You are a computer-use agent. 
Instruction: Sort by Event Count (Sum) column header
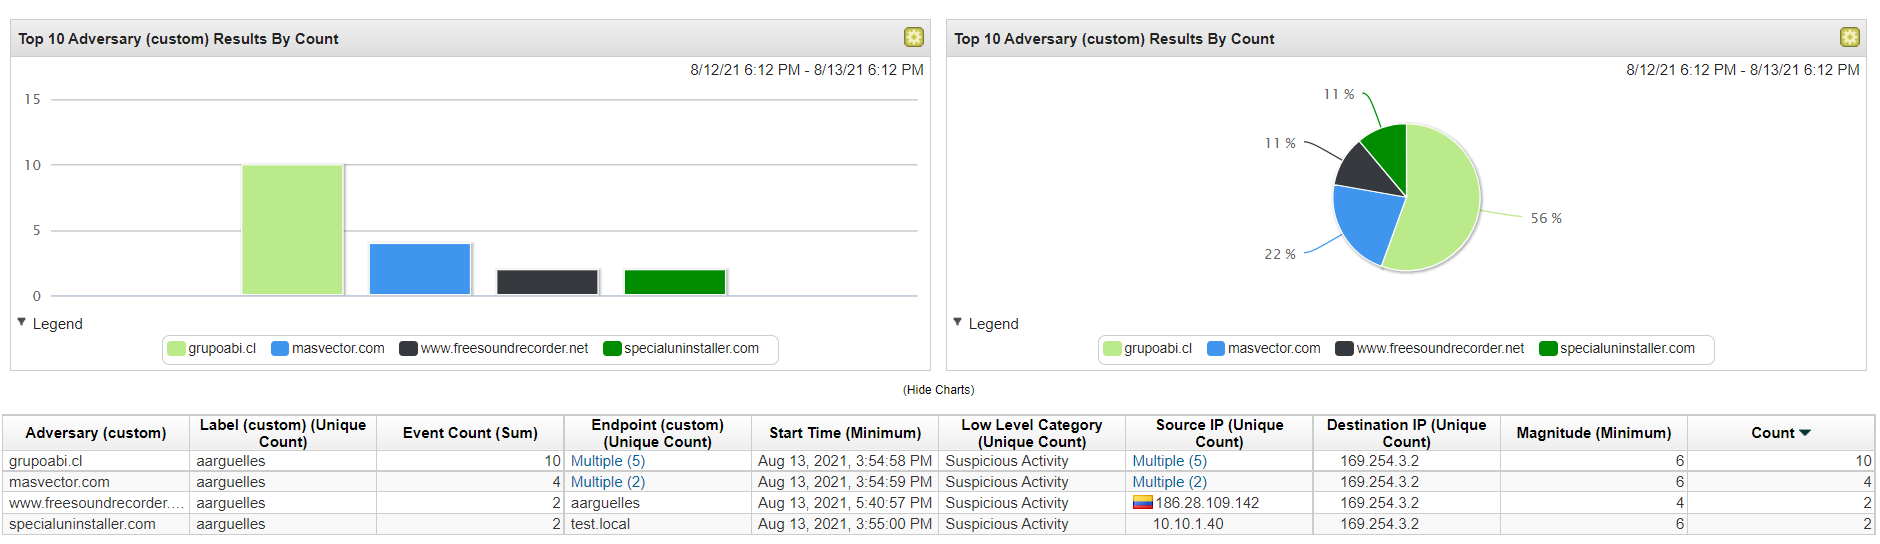coord(470,433)
